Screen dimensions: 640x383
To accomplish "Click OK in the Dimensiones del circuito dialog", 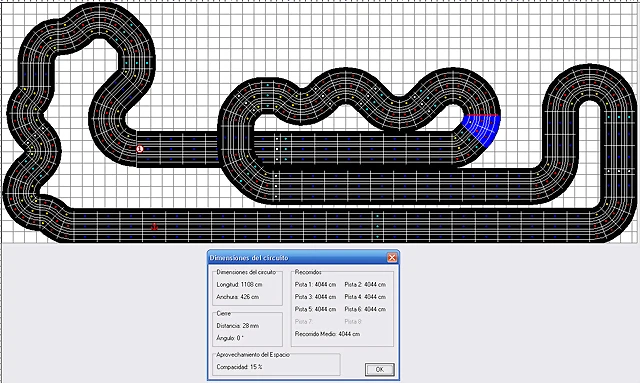I will pos(379,369).
